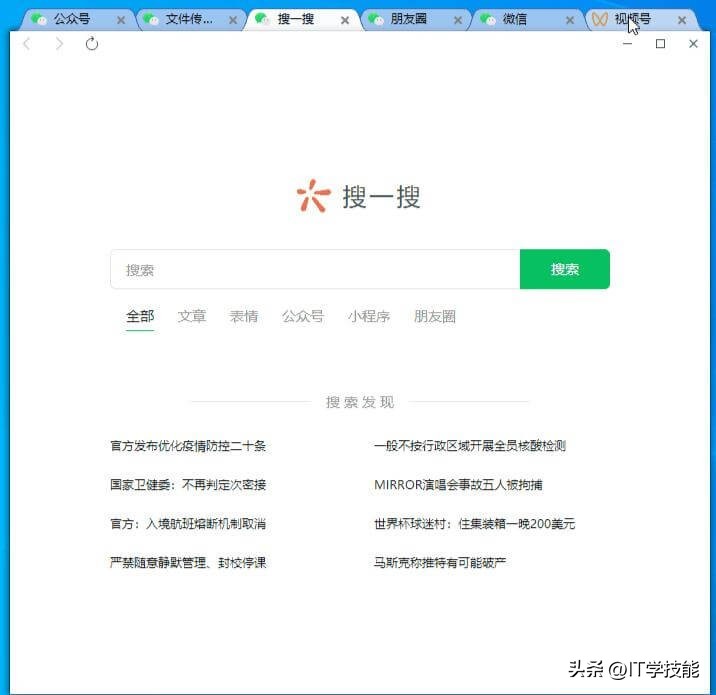Open 官方发布优化疫情防控二十条 topic
The height and width of the screenshot is (695, 716).
(188, 446)
